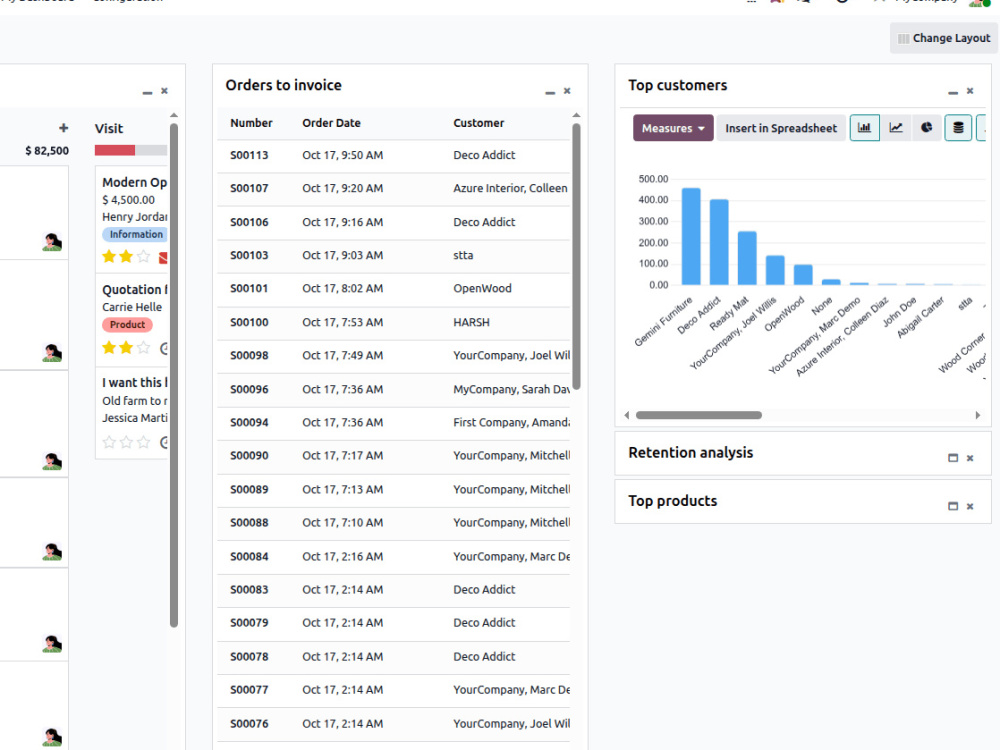Select order S00101 from OpenWood
The height and width of the screenshot is (750, 1000).
tap(393, 289)
